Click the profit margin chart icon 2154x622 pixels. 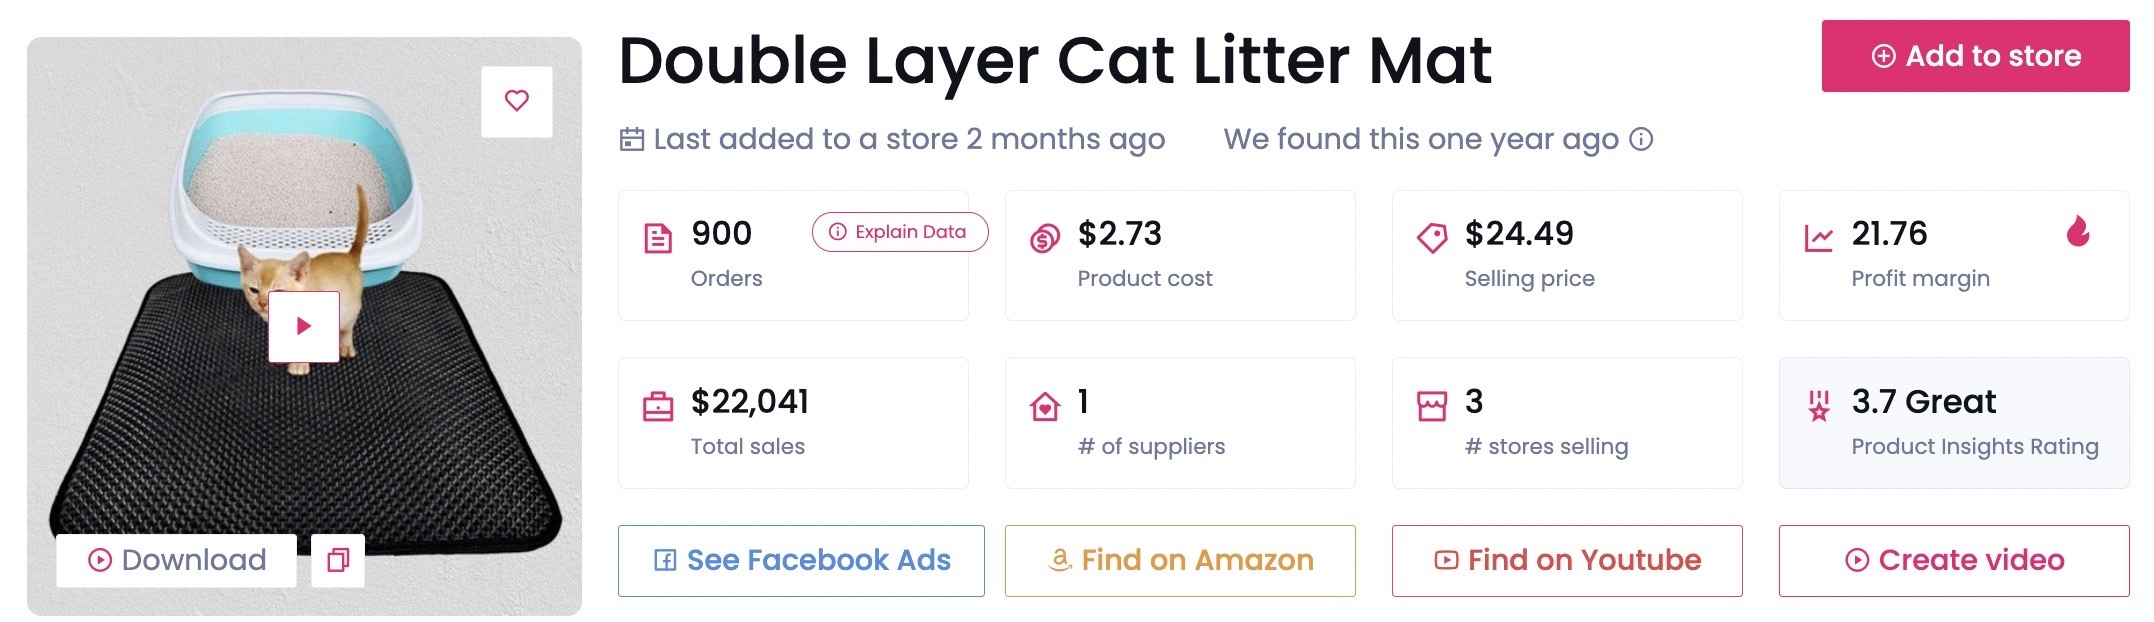pyautogui.click(x=1819, y=238)
